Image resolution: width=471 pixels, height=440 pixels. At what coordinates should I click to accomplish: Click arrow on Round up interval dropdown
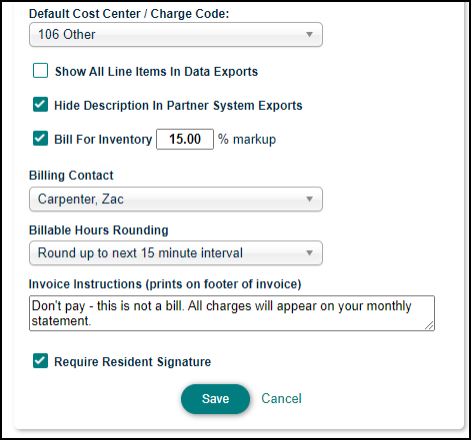(309, 253)
